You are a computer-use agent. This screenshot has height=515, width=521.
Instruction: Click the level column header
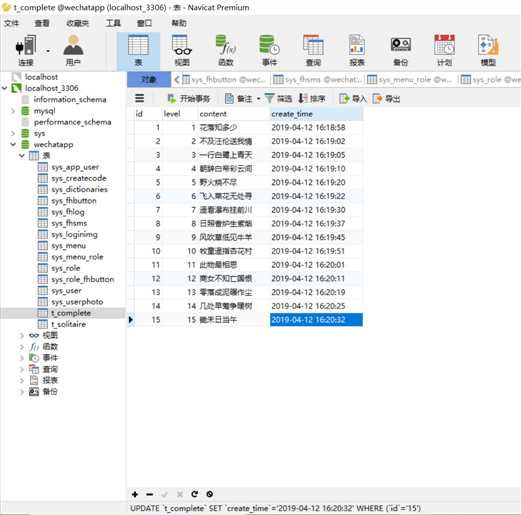[180, 114]
